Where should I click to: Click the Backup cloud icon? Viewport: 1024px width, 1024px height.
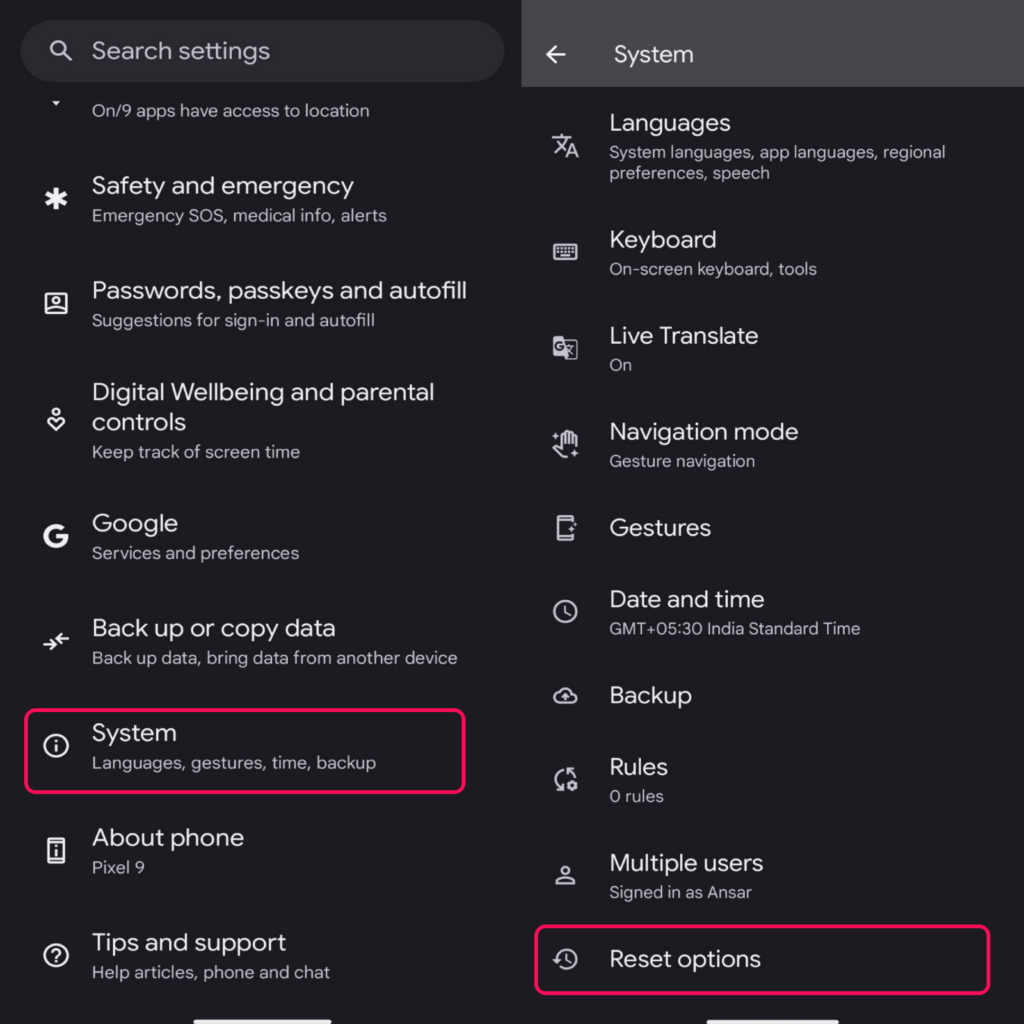point(565,695)
